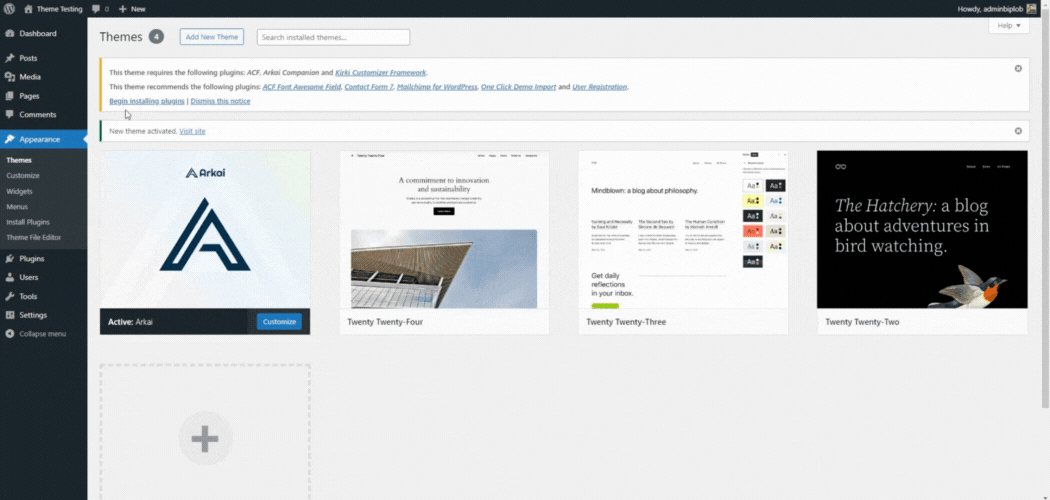
Task: Open Howdy, adminbiplob account menu
Action: tap(998, 9)
